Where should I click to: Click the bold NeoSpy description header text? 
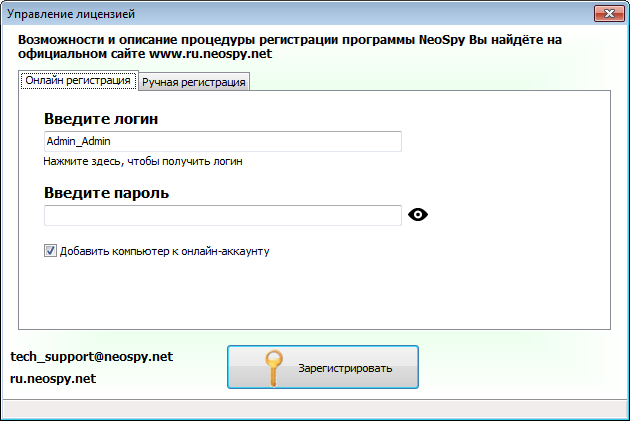(290, 47)
